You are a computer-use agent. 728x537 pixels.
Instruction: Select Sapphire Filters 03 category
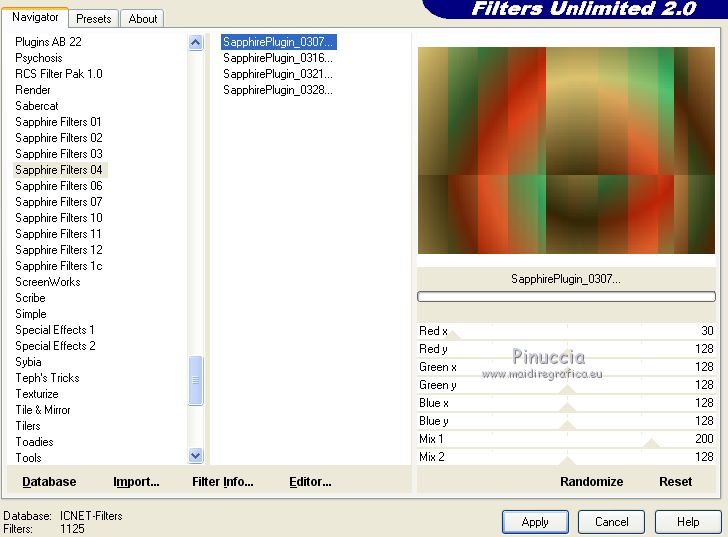coord(58,154)
